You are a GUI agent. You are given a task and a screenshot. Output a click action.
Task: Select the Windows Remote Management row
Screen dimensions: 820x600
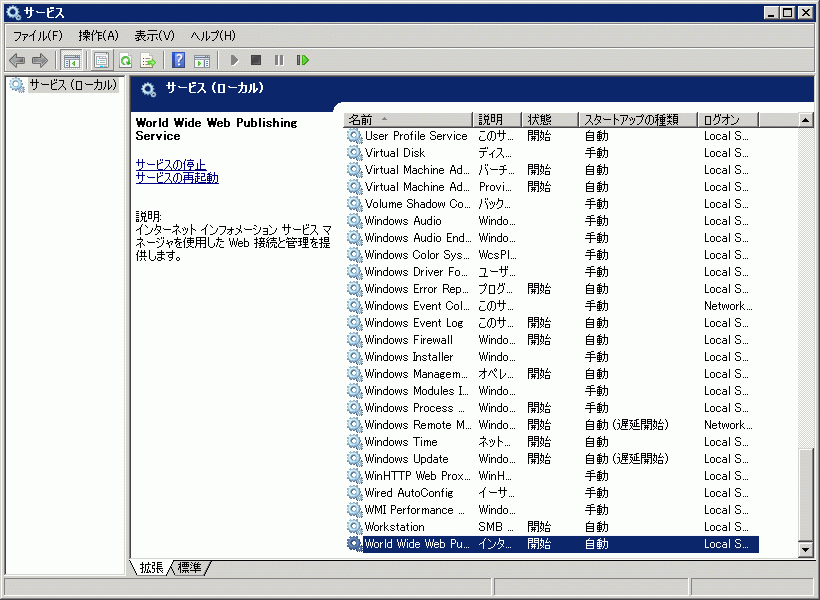coord(552,425)
